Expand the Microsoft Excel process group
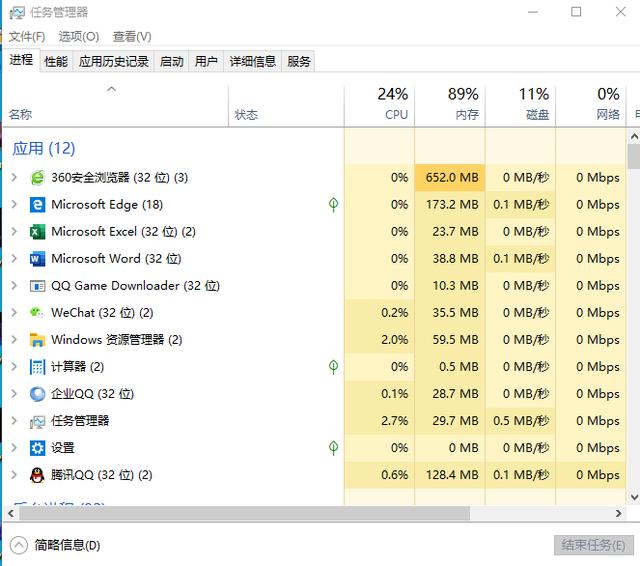Image resolution: width=640 pixels, height=566 pixels. (x=14, y=231)
